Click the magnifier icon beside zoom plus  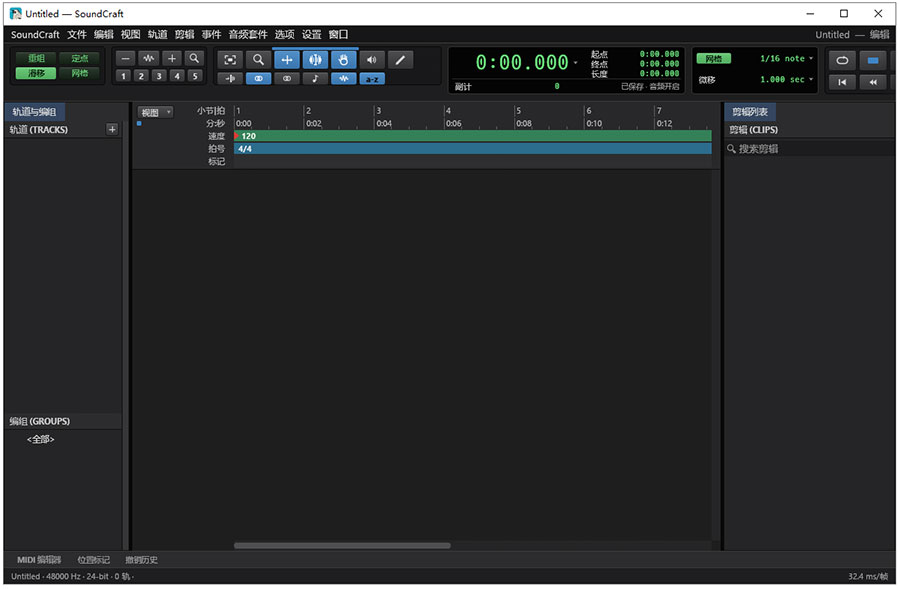[194, 58]
